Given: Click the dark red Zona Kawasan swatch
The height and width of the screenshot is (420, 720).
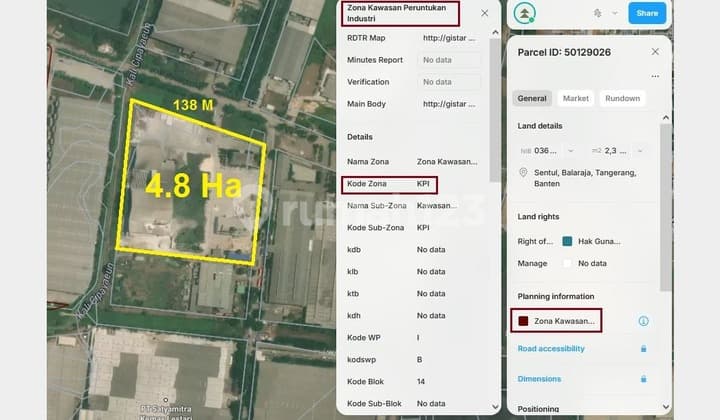Looking at the screenshot, I should [x=523, y=321].
